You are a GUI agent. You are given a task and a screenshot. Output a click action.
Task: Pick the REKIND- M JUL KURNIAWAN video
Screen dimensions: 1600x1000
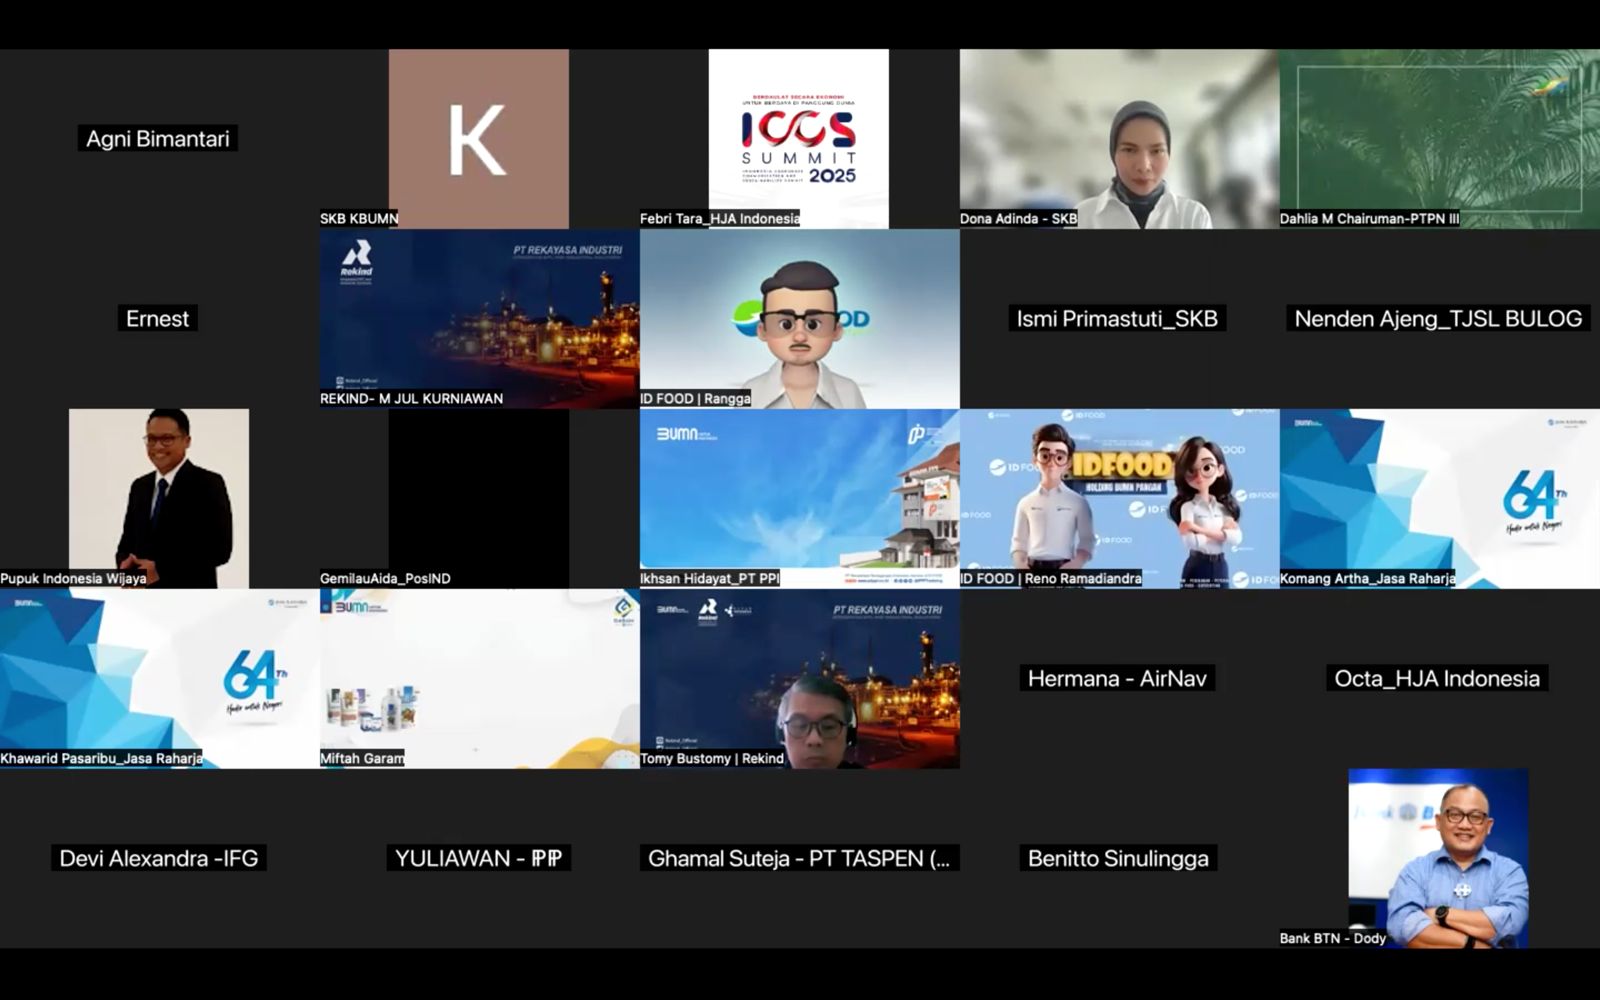tap(479, 318)
